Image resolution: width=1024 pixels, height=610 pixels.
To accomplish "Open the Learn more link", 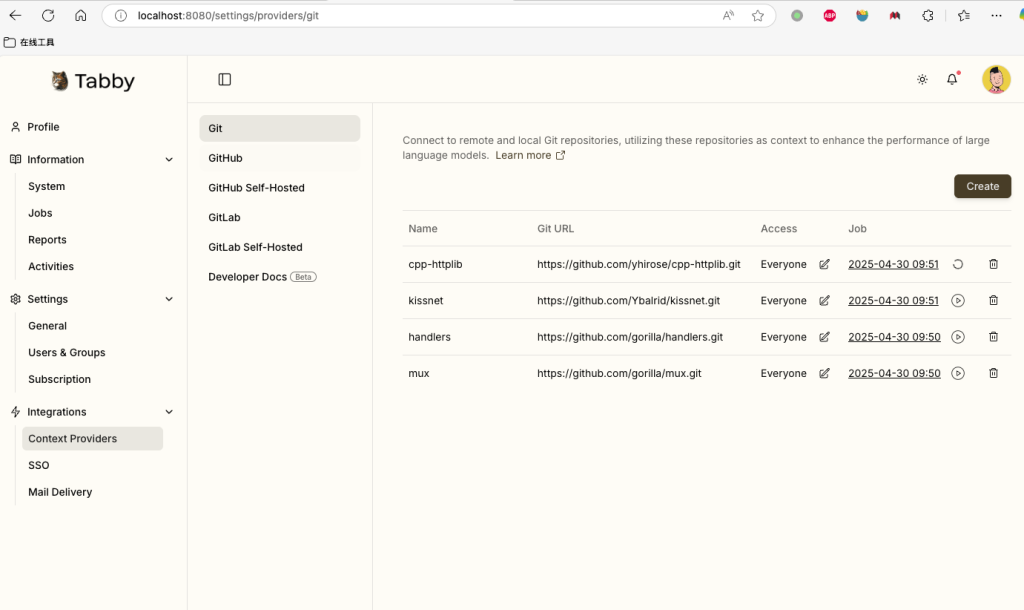I will coord(530,155).
